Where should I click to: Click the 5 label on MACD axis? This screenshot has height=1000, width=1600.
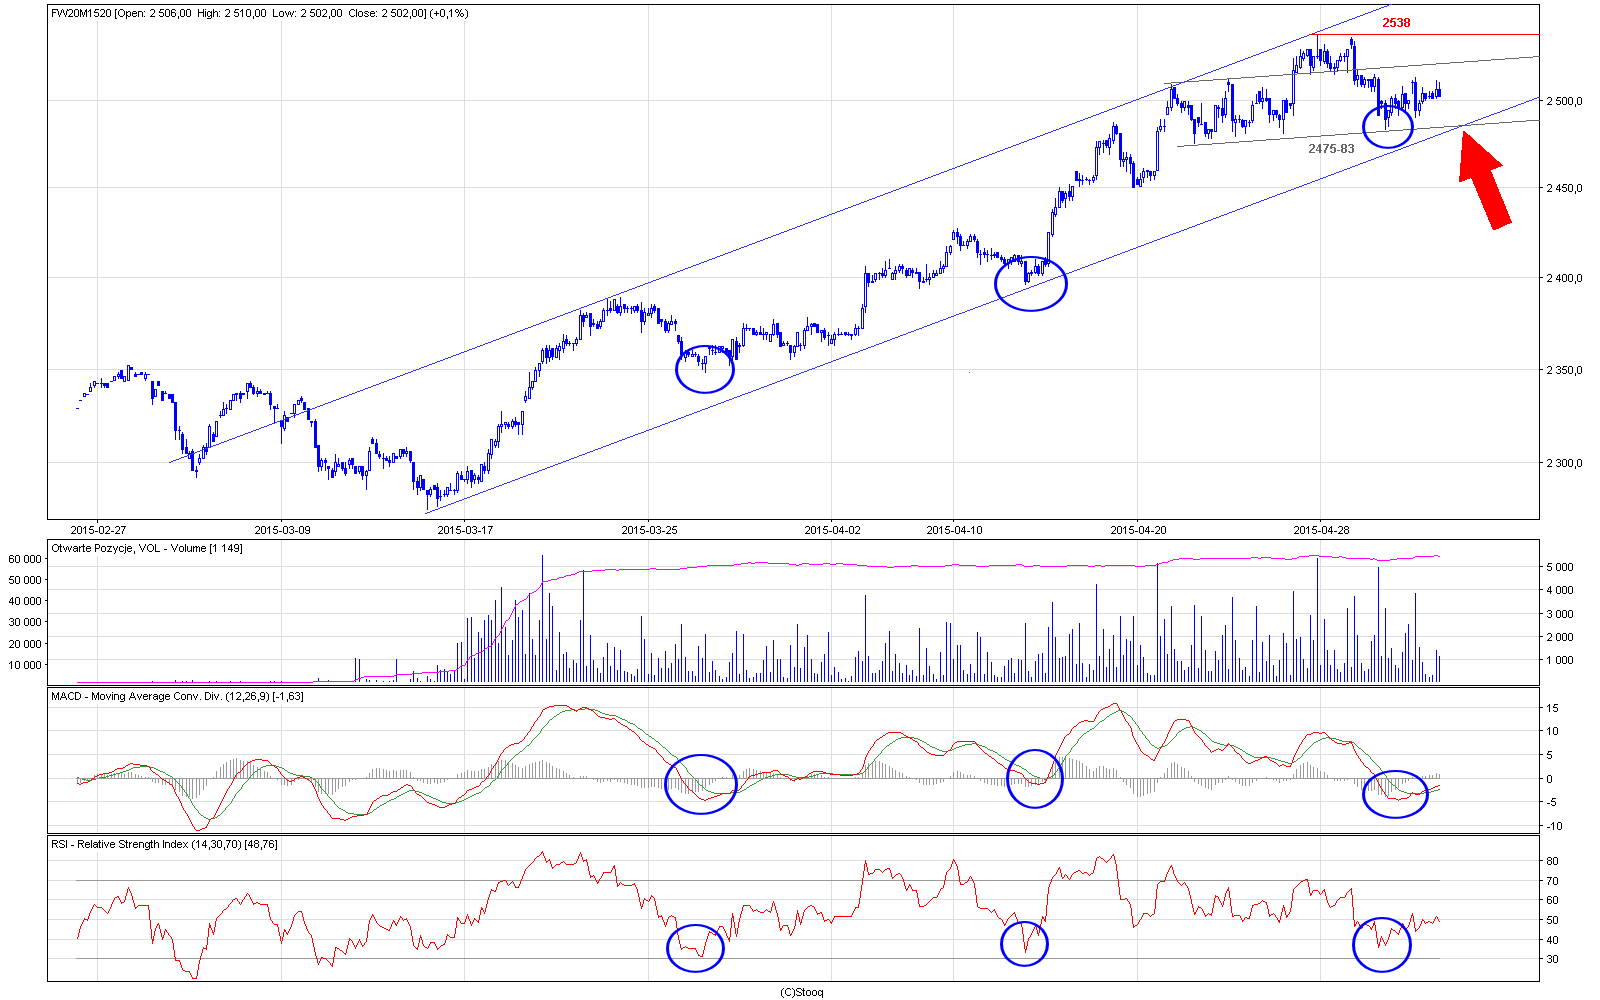tap(1549, 755)
